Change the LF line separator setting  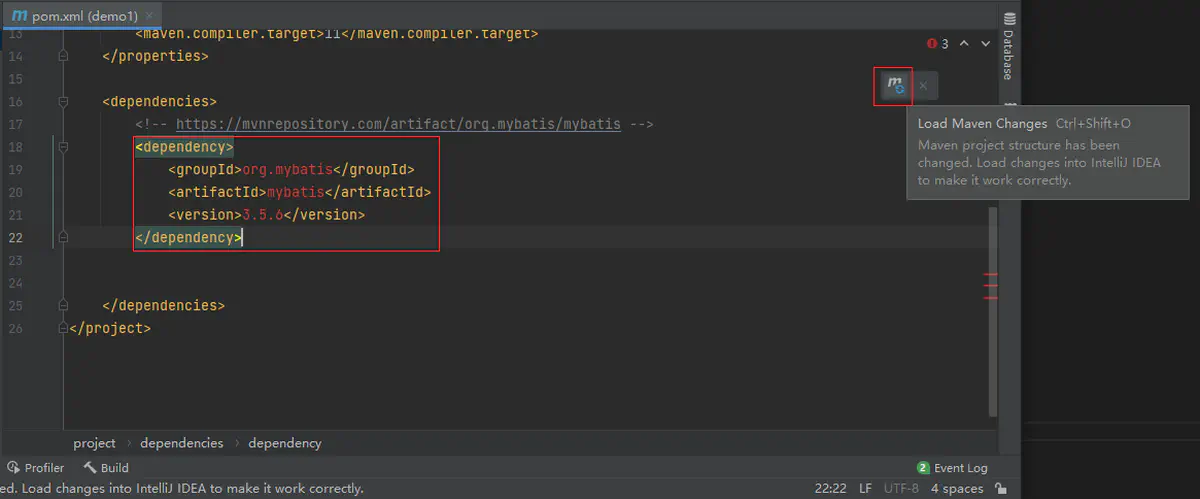point(866,489)
